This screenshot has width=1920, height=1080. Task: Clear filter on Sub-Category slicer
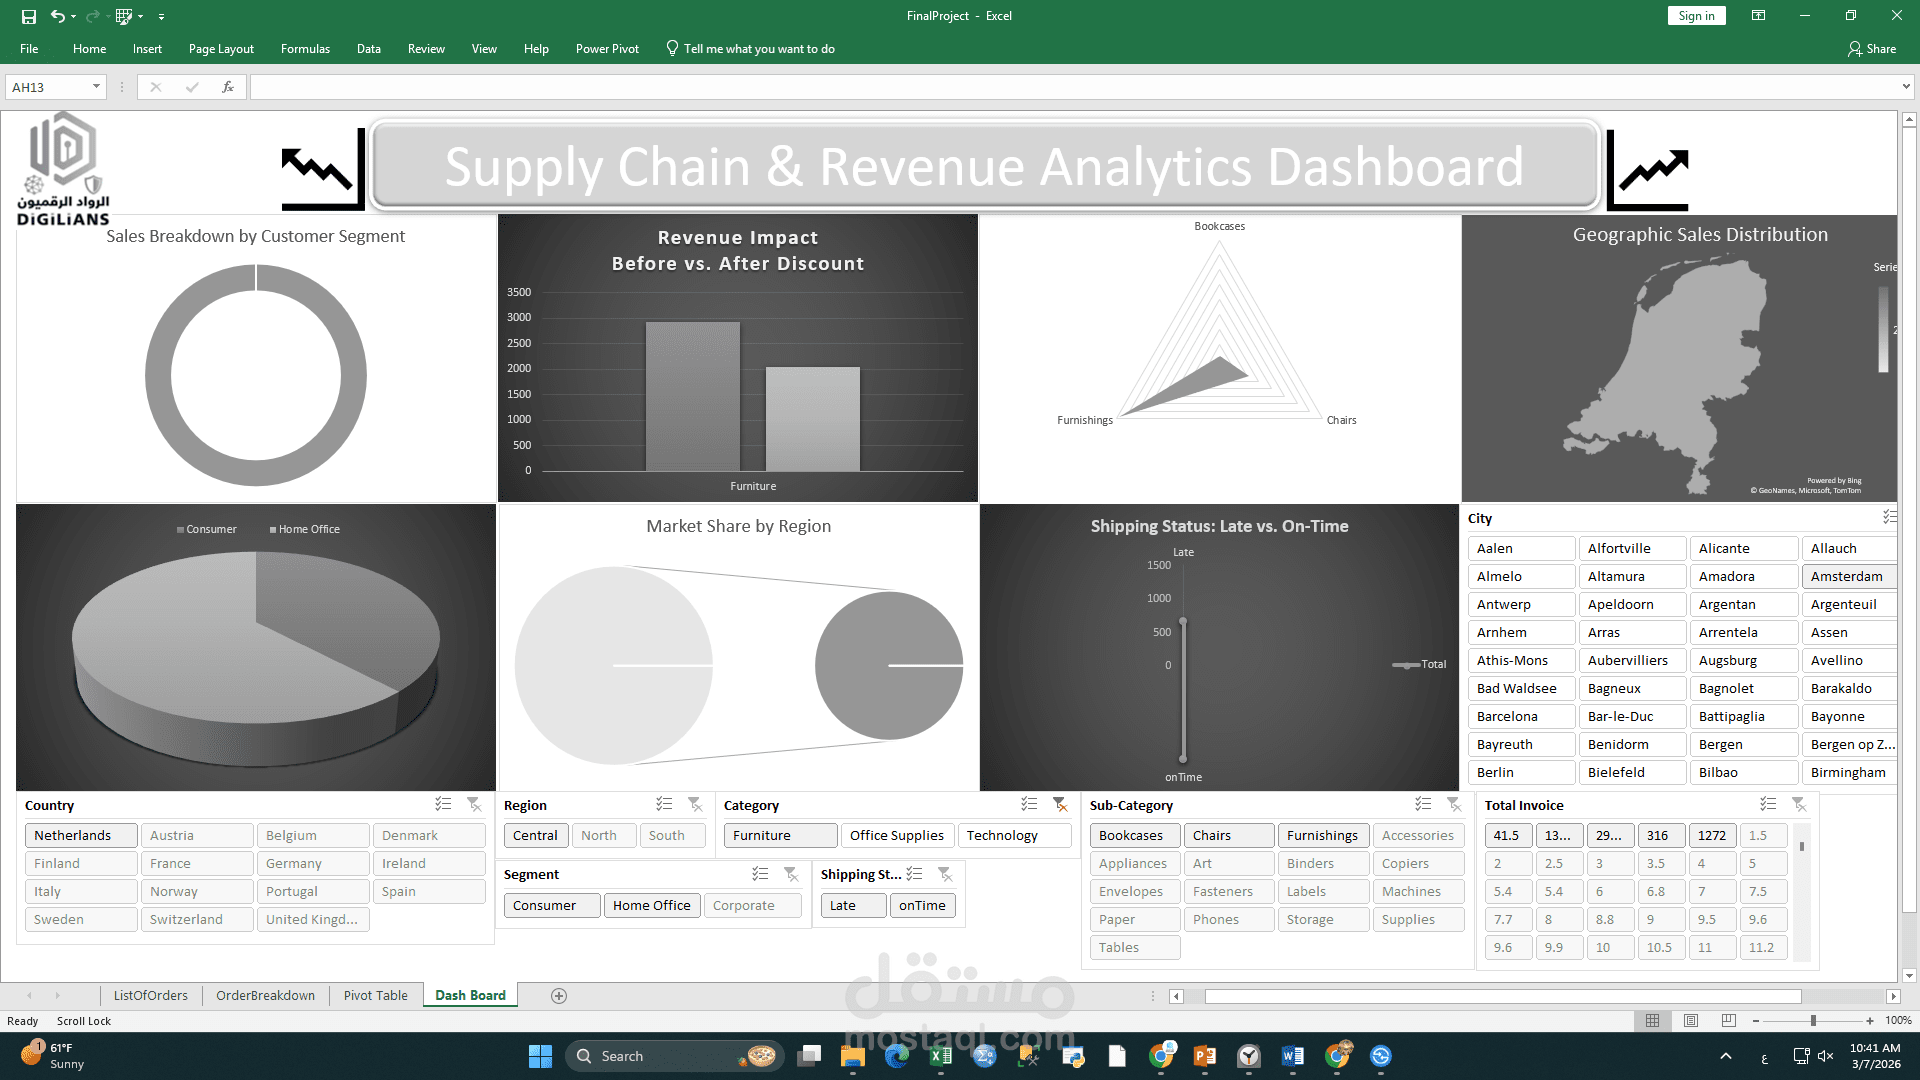[x=1454, y=805]
